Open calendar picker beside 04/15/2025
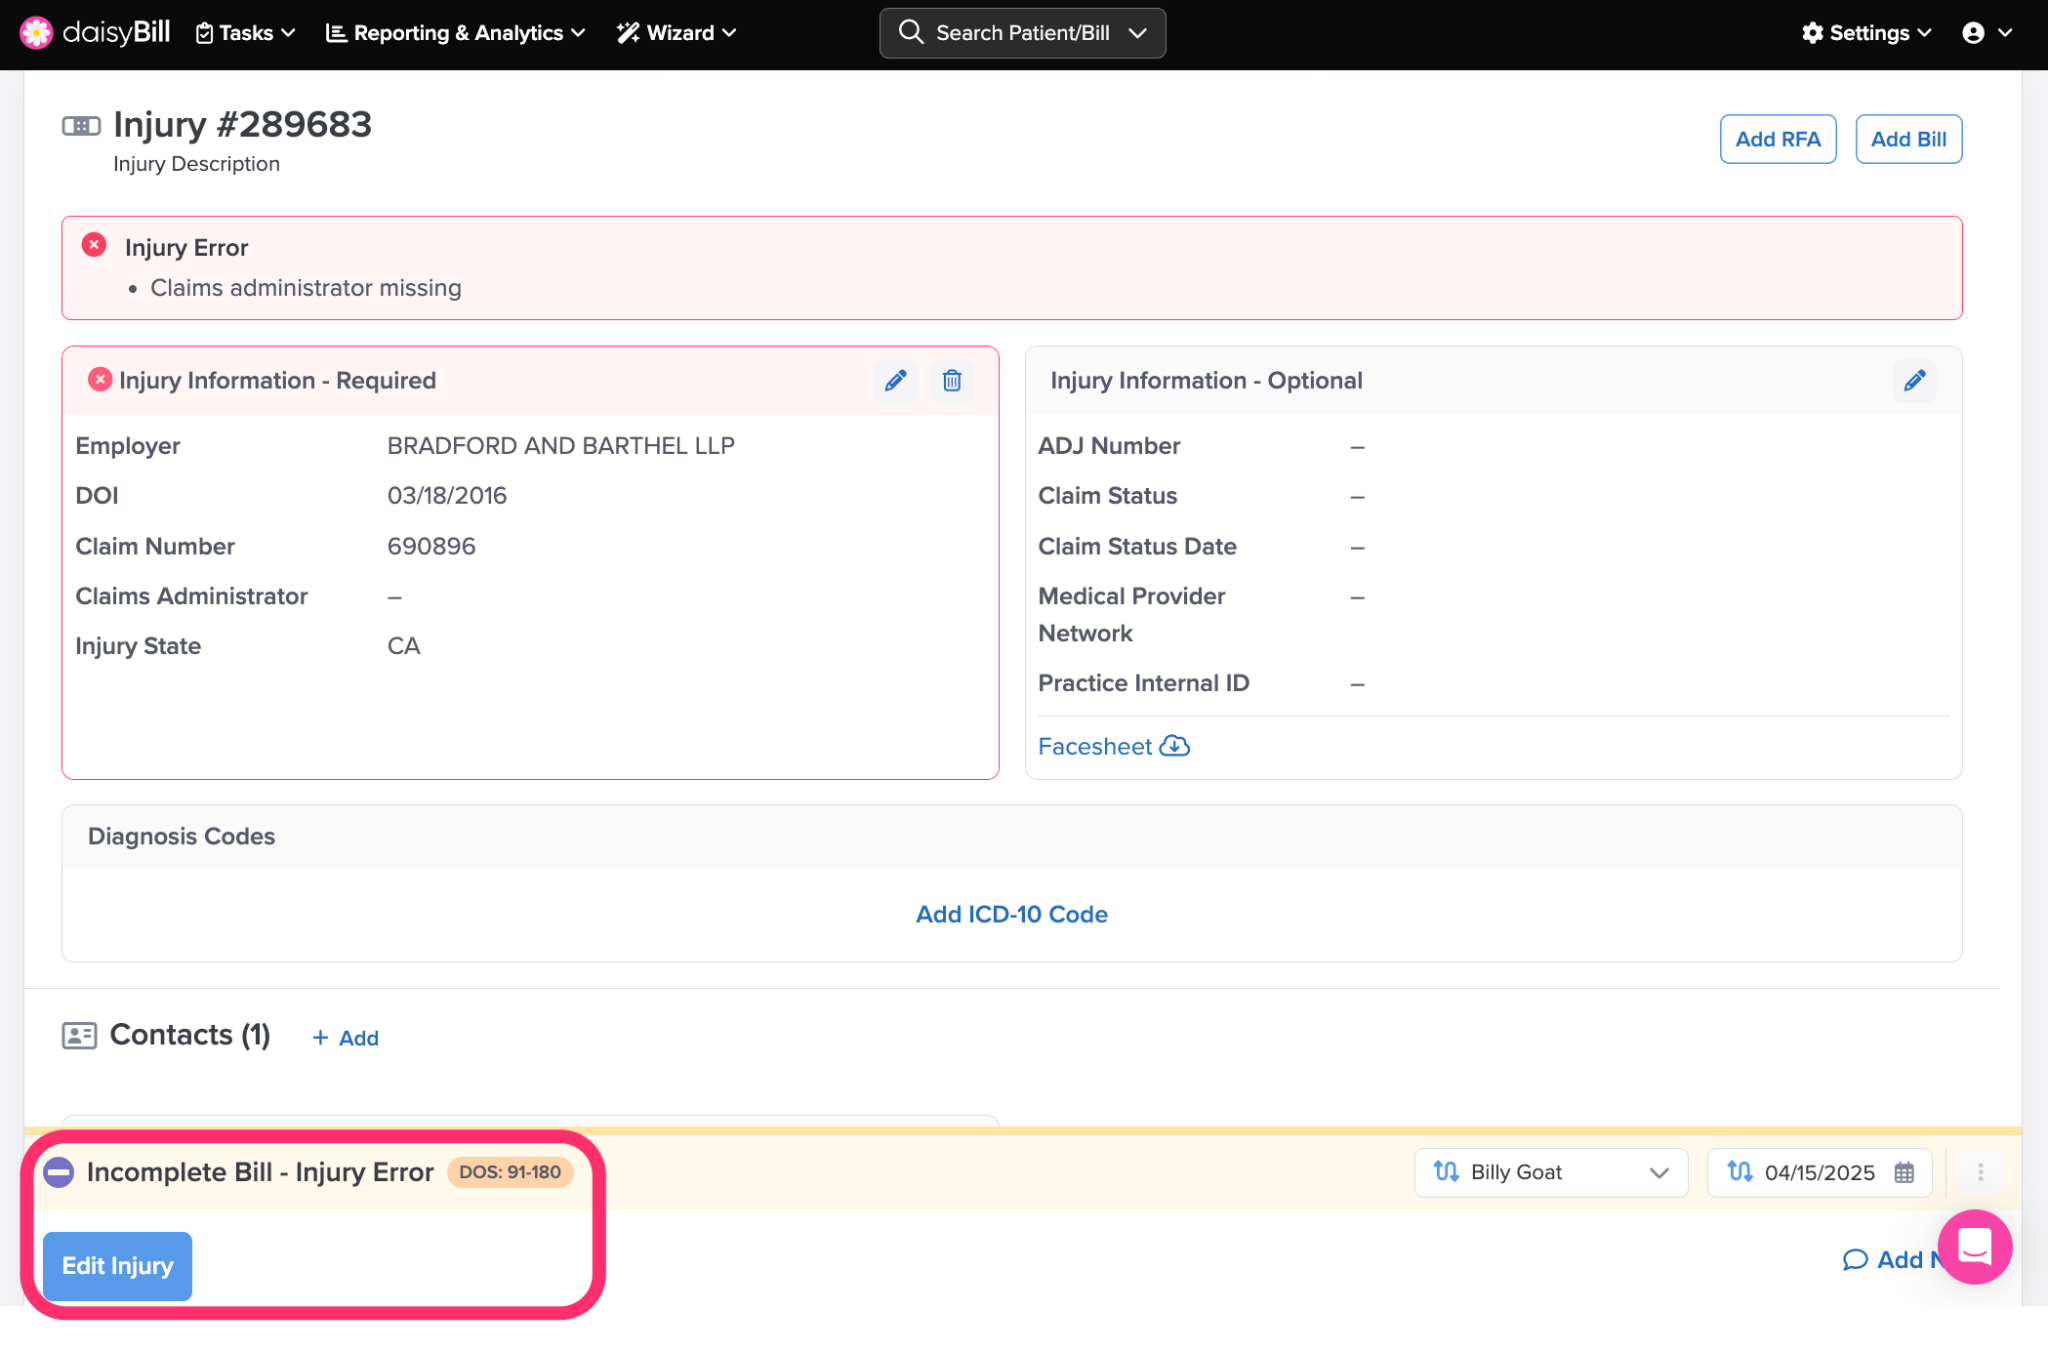 1904,1172
